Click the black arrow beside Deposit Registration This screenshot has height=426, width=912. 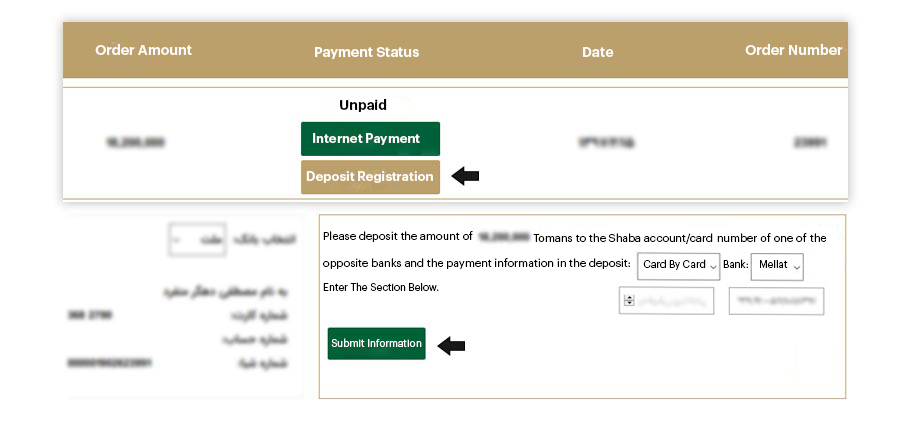465,176
